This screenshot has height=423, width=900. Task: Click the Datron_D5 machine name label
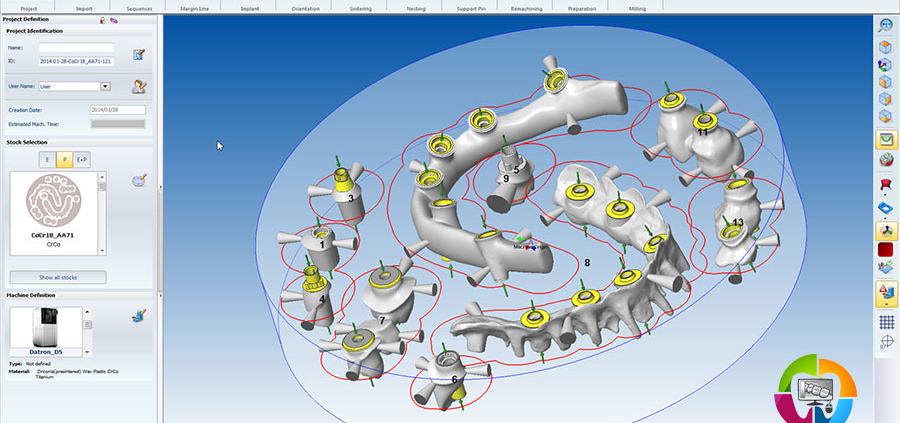[45, 352]
